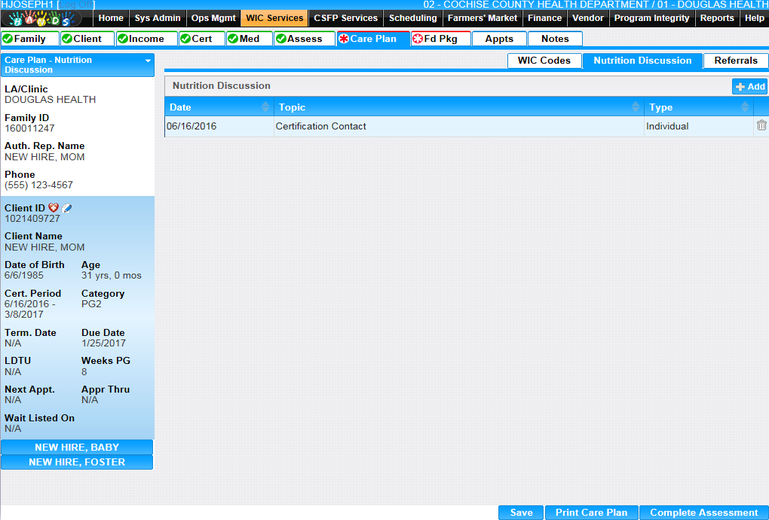Expand the NEW HIRE, BABY client panel
The image size is (769, 520).
pos(77,448)
